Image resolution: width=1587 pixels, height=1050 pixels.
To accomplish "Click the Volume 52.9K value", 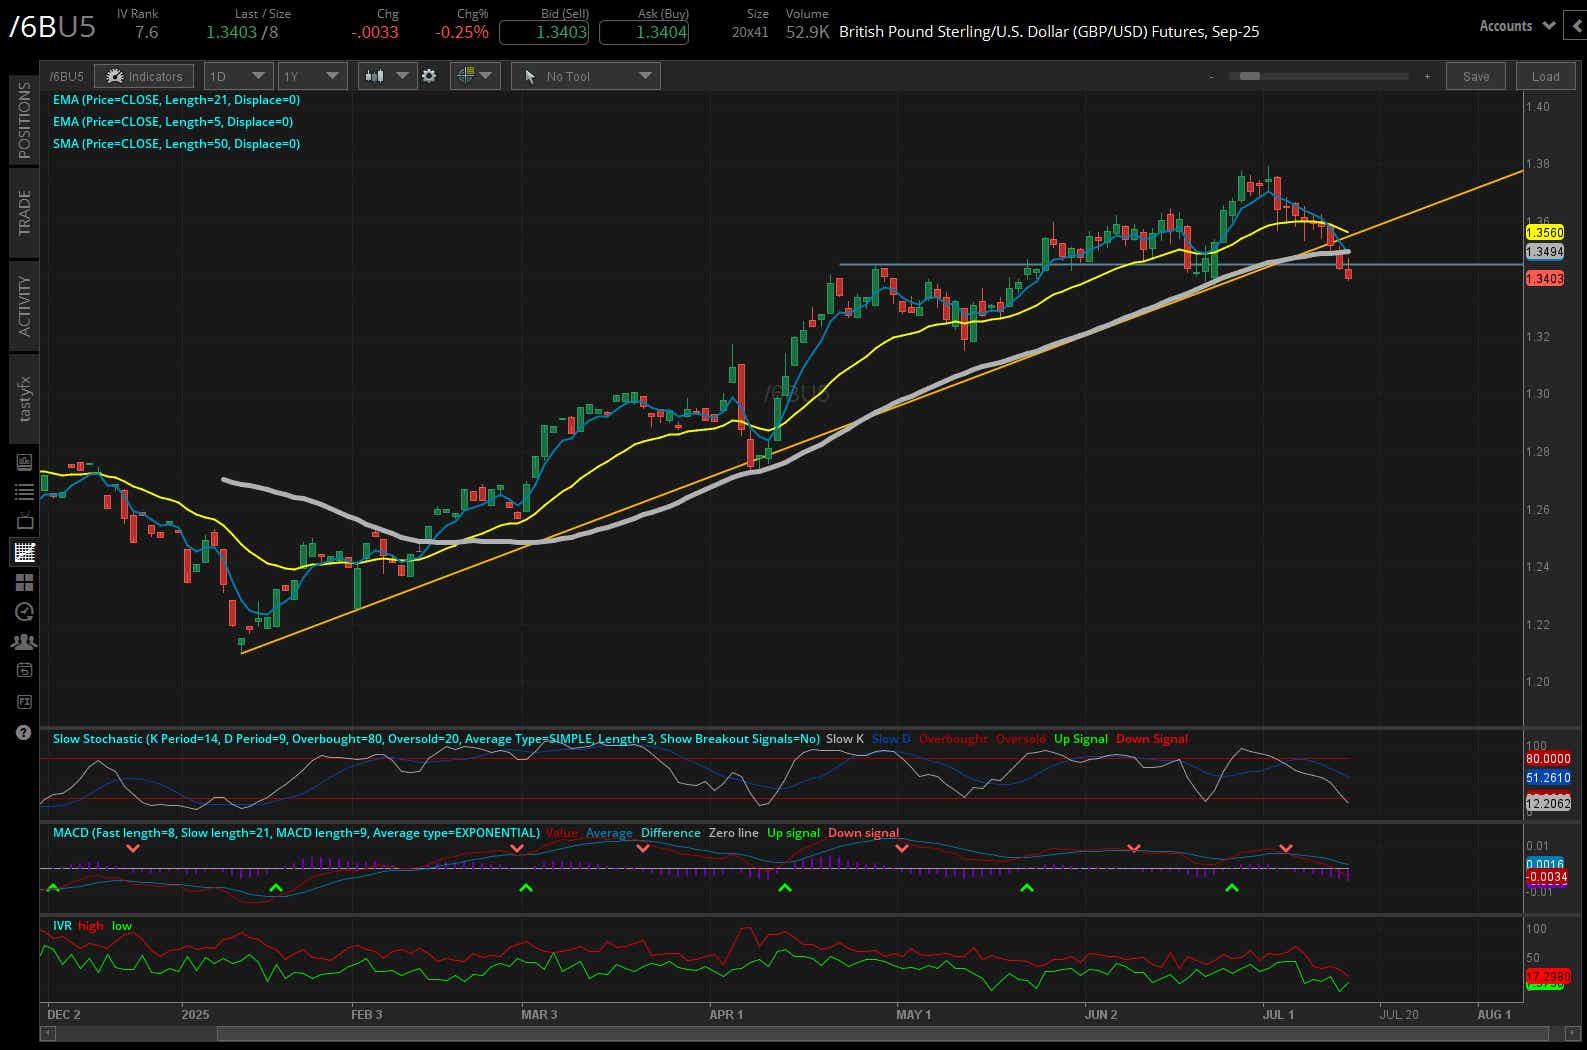I will pyautogui.click(x=807, y=32).
